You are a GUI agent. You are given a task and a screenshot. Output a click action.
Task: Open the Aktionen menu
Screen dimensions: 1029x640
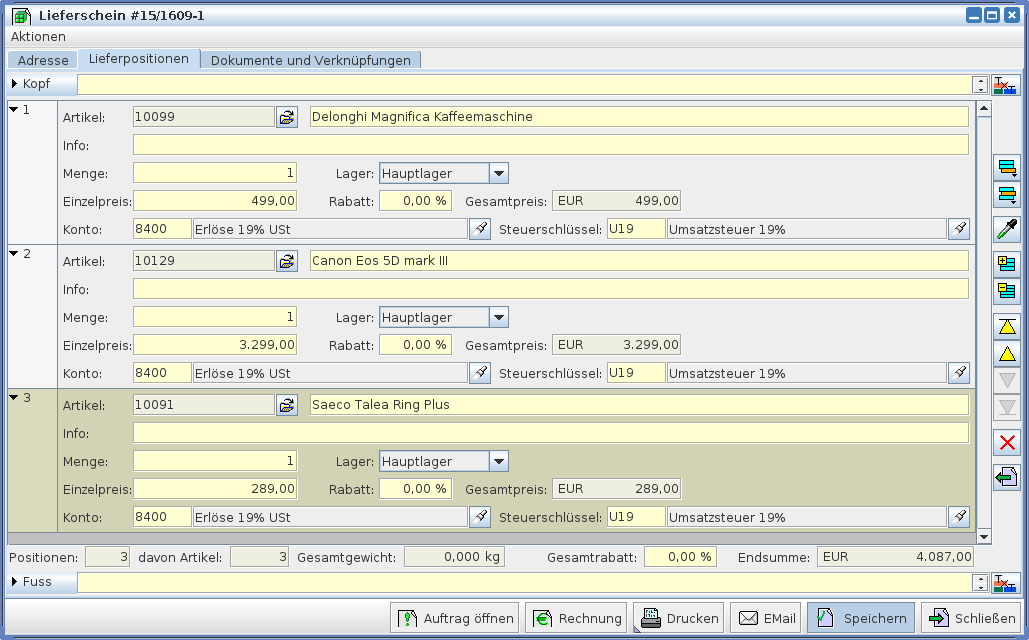[x=38, y=36]
